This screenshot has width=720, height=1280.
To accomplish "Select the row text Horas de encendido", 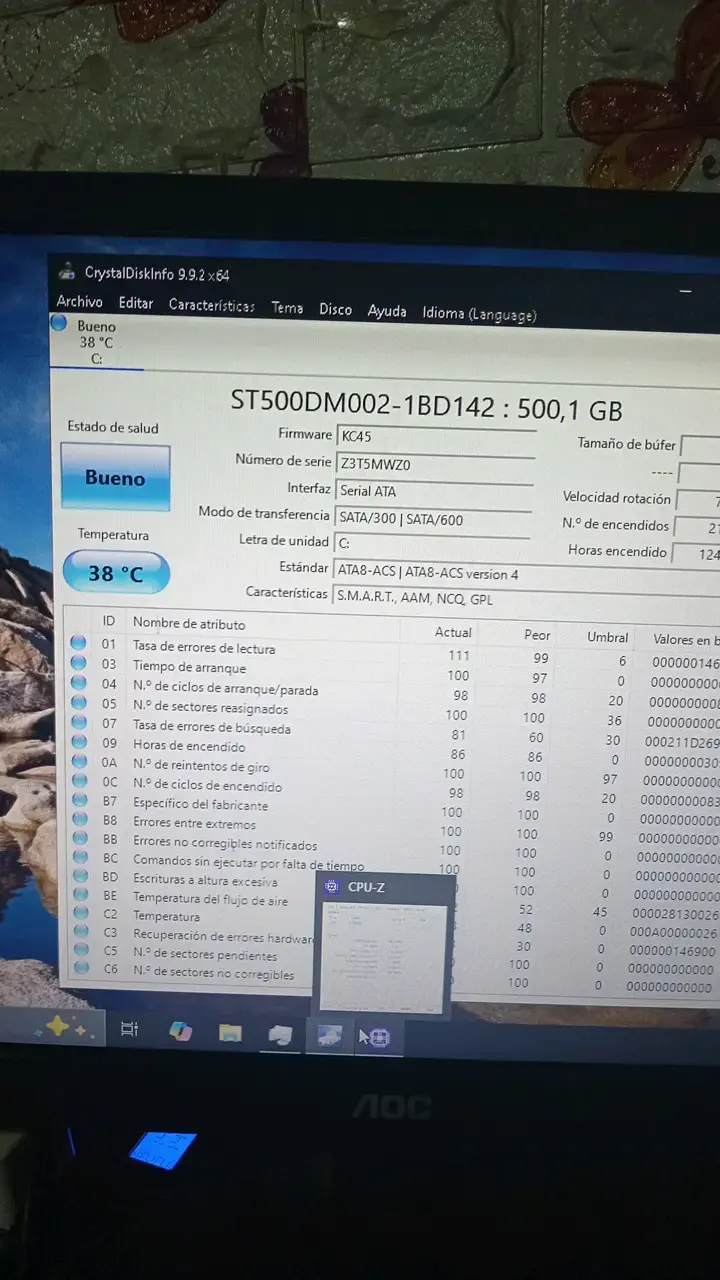I will click(x=189, y=746).
